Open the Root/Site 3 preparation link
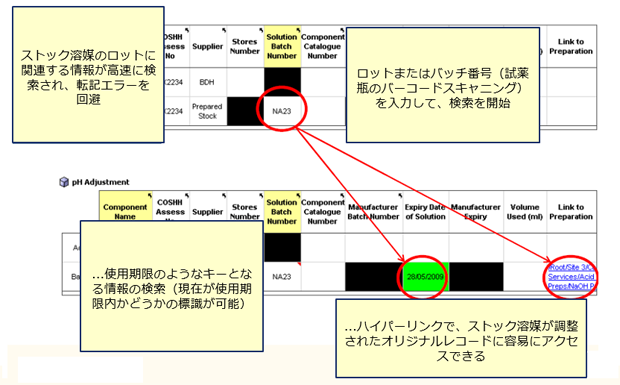This screenshot has height=385, width=620. (x=571, y=267)
